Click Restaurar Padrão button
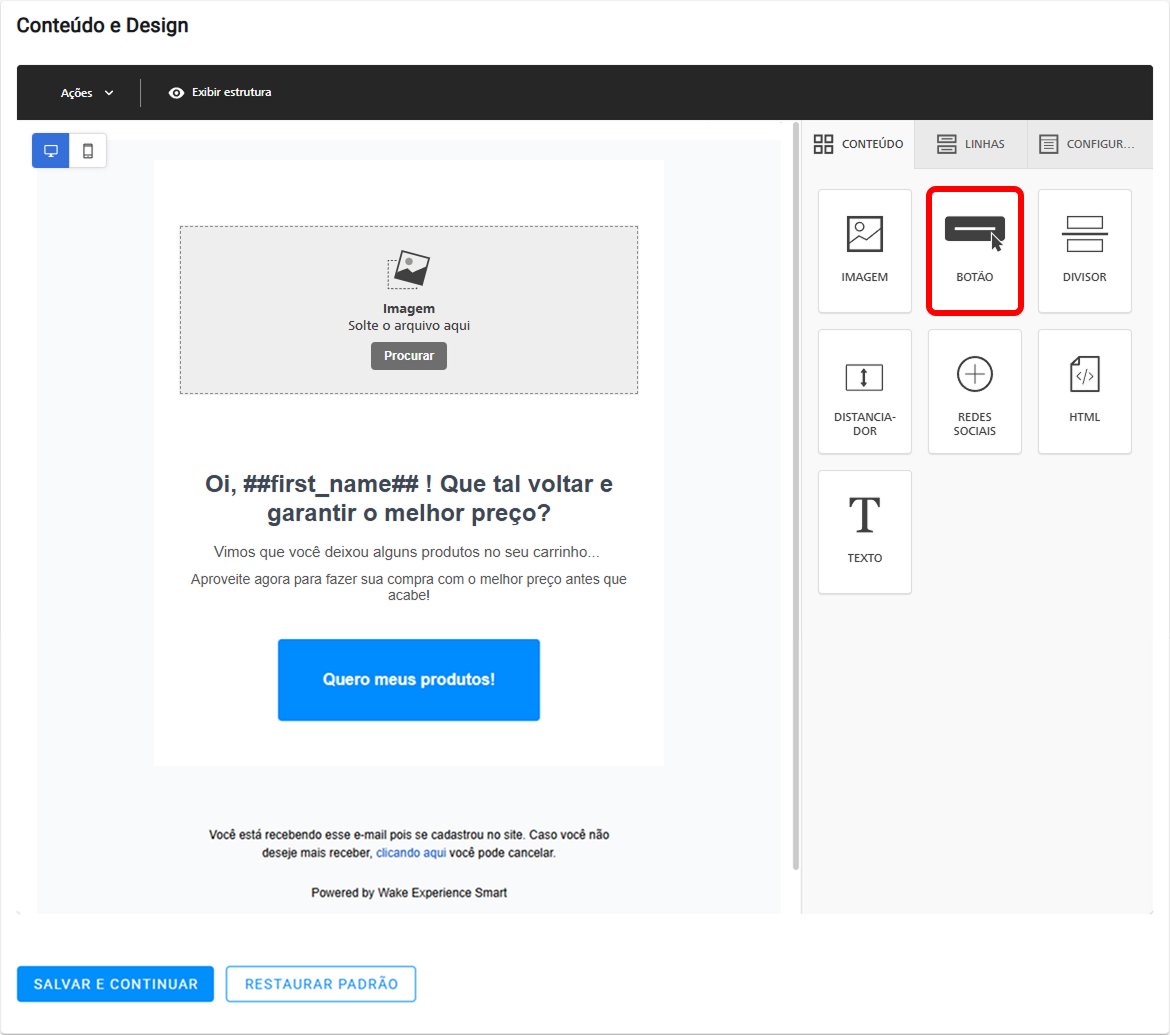The image size is (1170, 1035). (321, 984)
